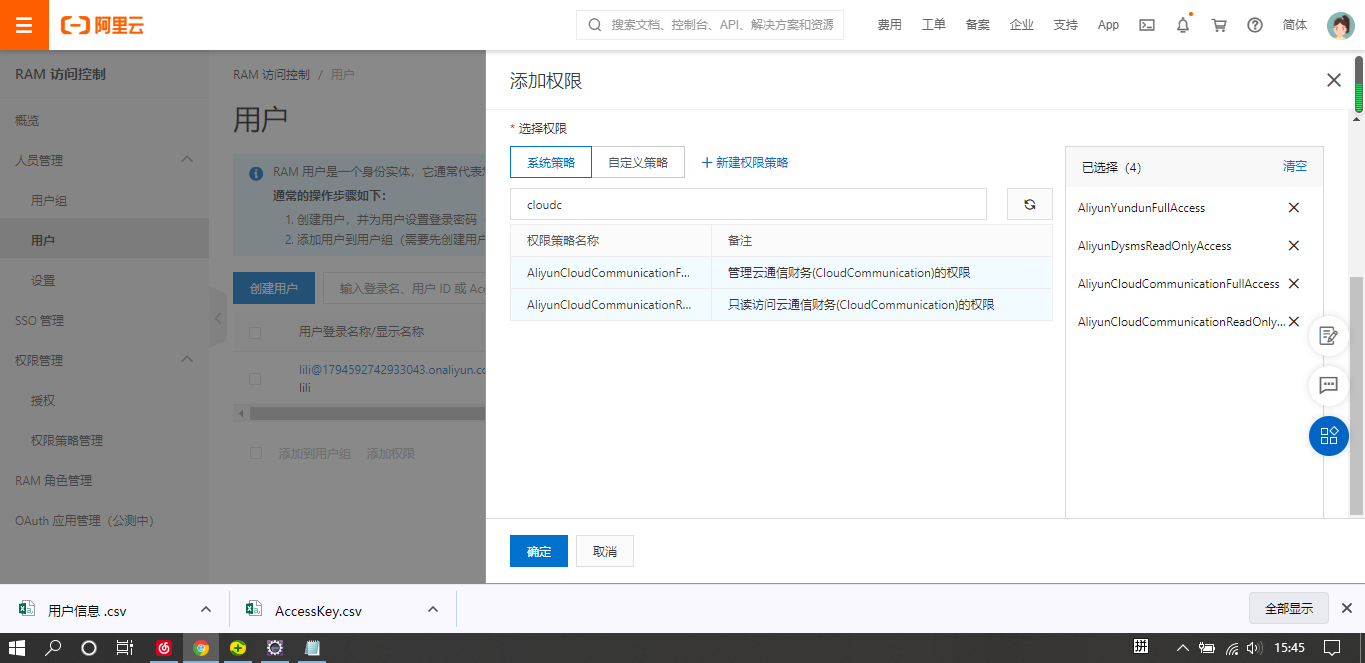Open the hamburger main menu

click(x=24, y=25)
